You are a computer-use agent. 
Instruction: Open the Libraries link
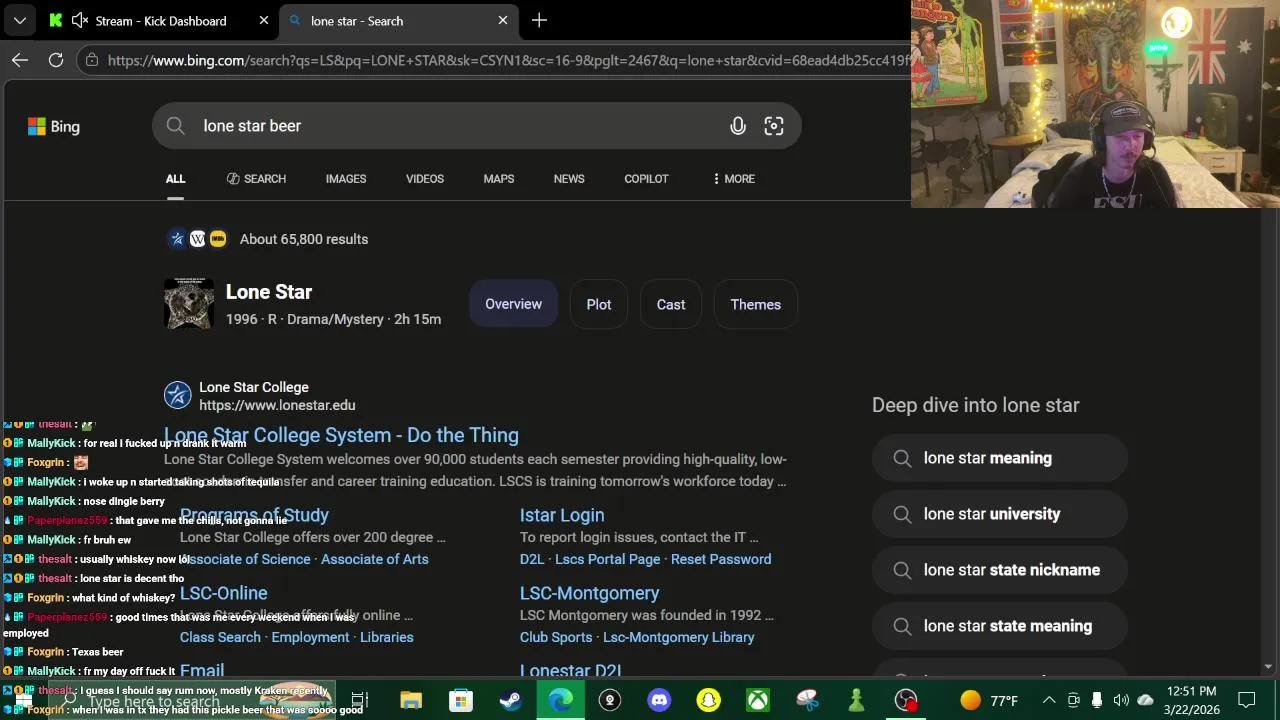tap(387, 637)
